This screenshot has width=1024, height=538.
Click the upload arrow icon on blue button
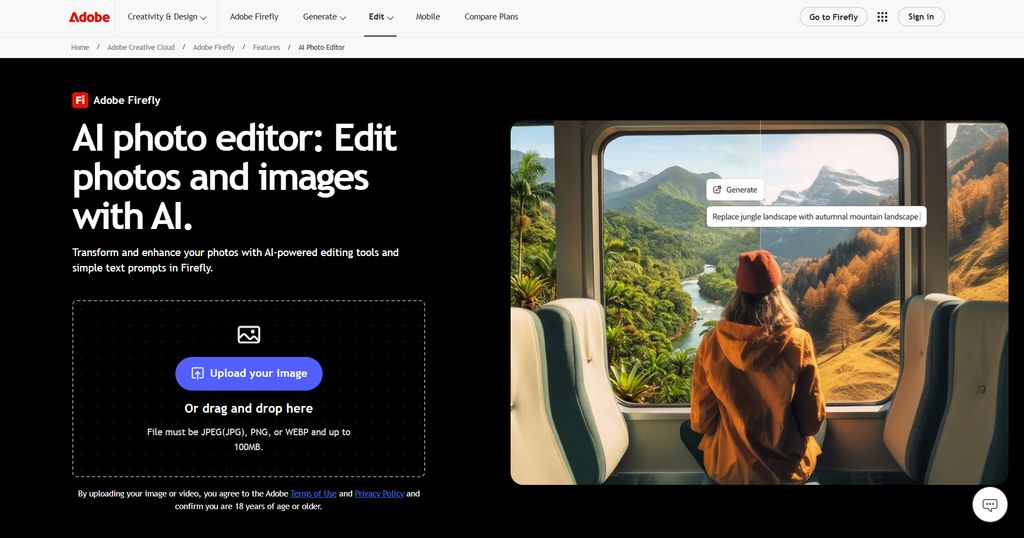click(x=197, y=373)
